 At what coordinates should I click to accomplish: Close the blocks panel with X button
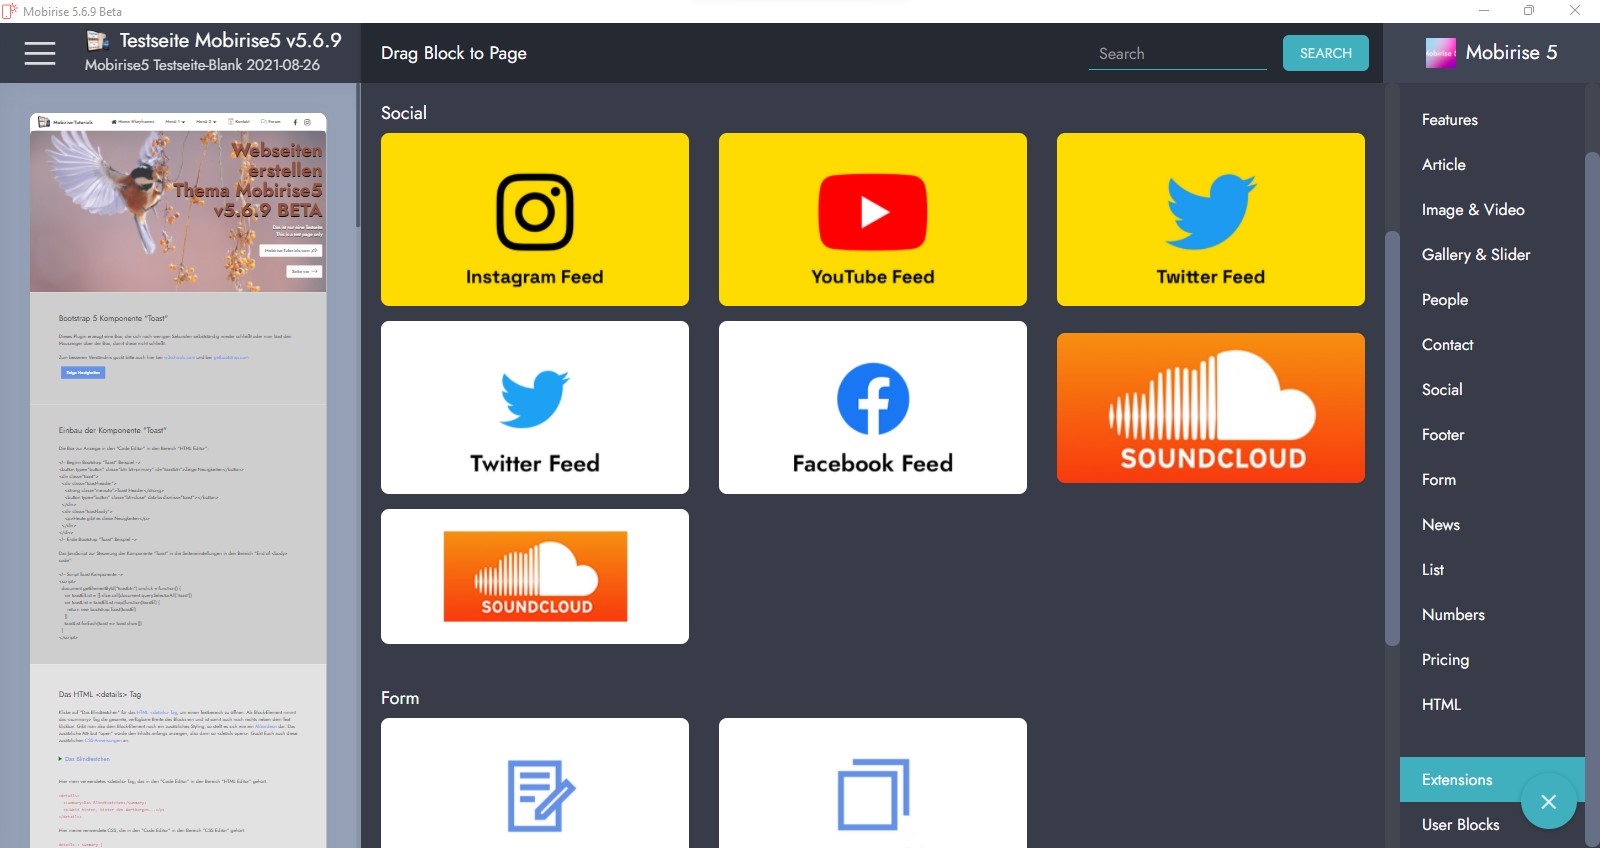click(x=1548, y=801)
